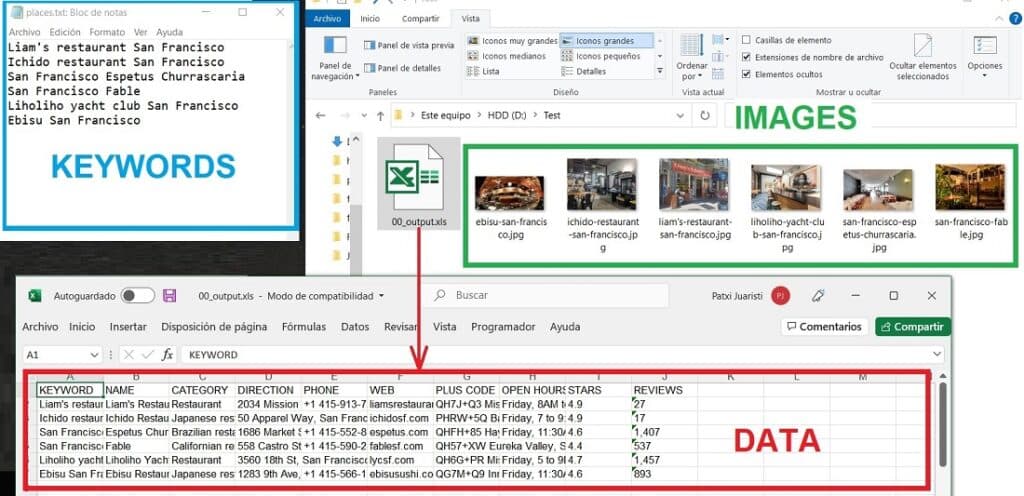
Task: Open the Panel de navegación button
Action: click(336, 57)
